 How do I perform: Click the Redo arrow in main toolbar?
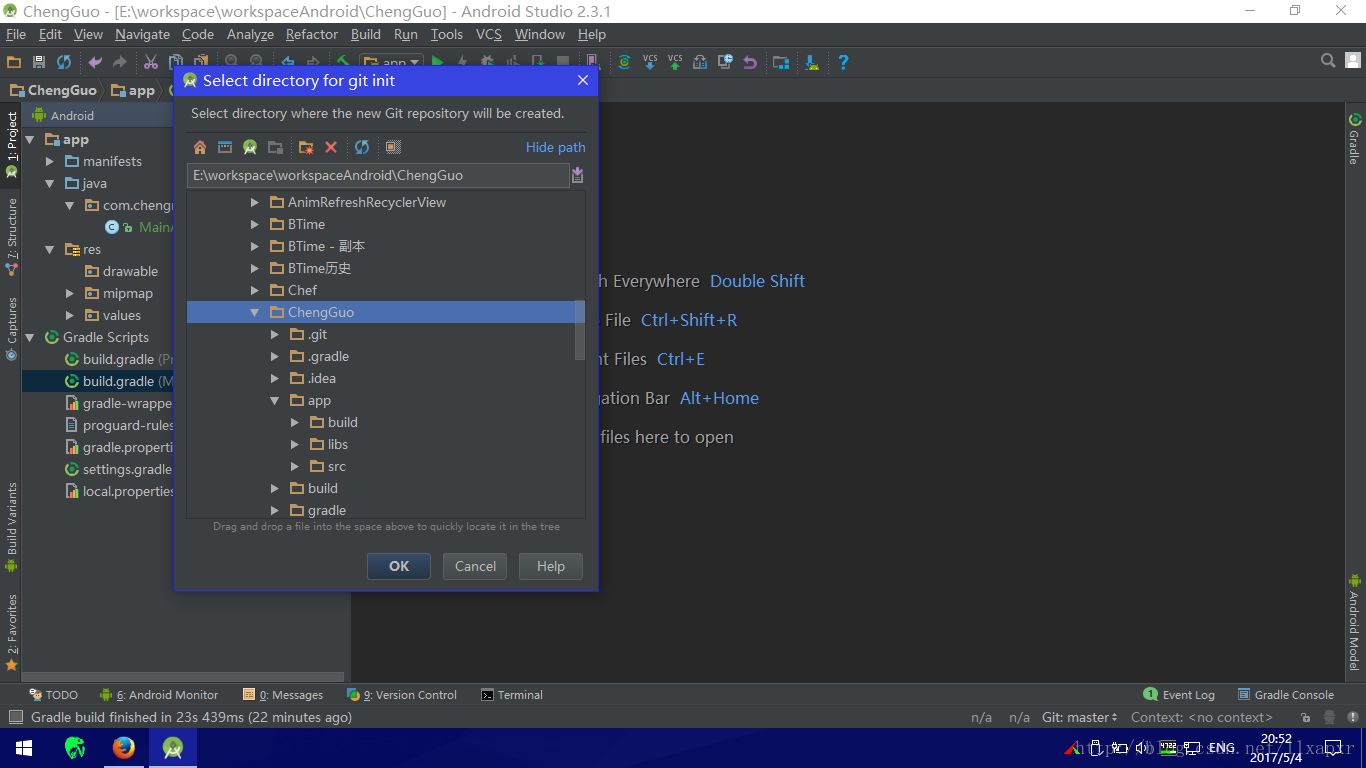point(119,62)
